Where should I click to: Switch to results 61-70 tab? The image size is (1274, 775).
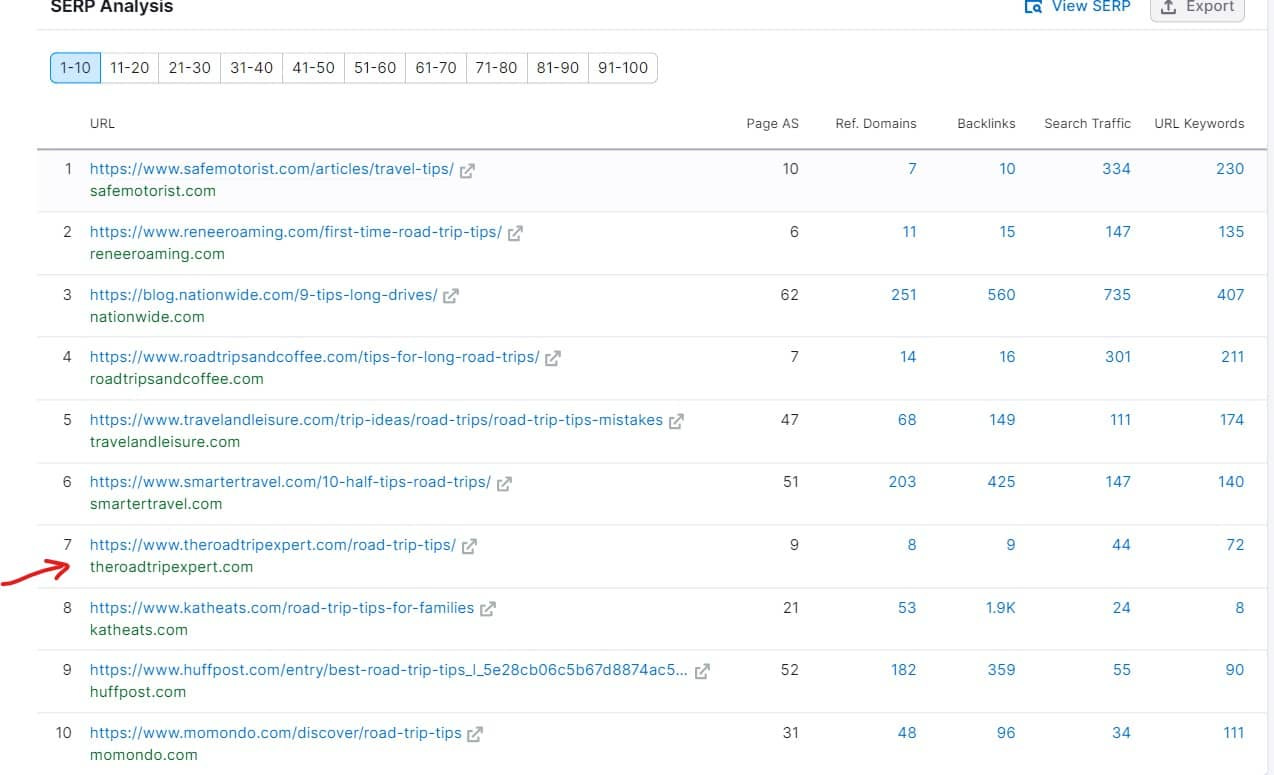point(435,68)
